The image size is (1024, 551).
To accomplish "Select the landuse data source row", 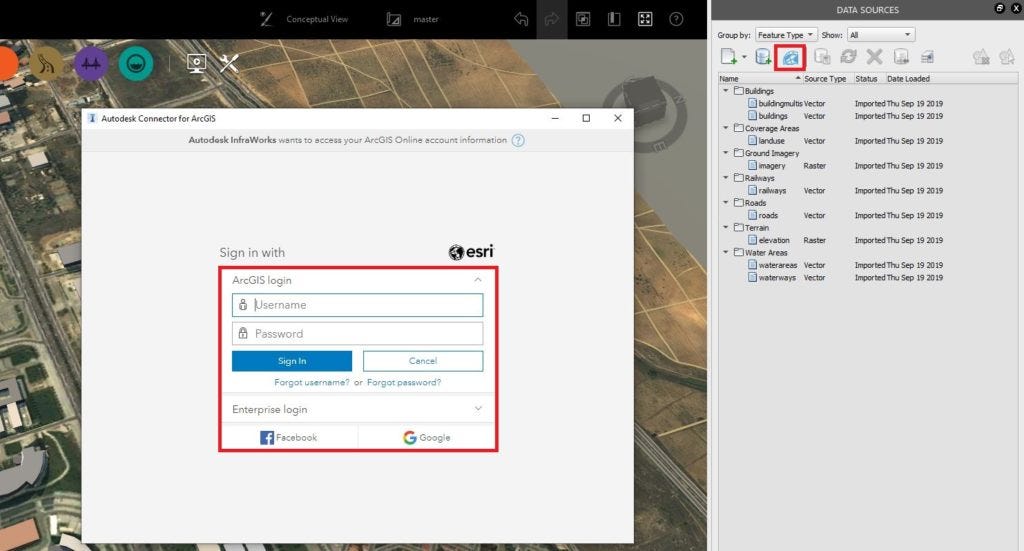I will 845,140.
